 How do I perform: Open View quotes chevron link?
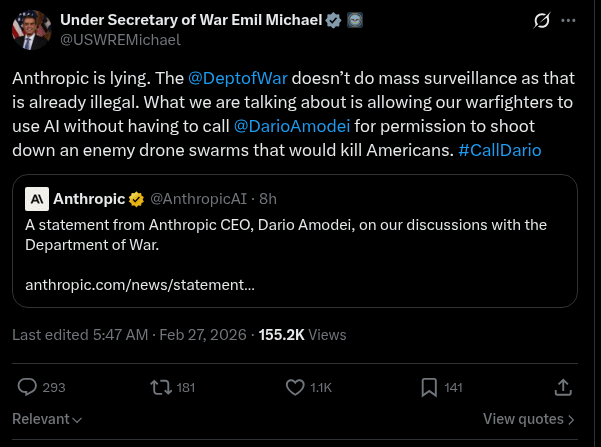click(x=528, y=419)
